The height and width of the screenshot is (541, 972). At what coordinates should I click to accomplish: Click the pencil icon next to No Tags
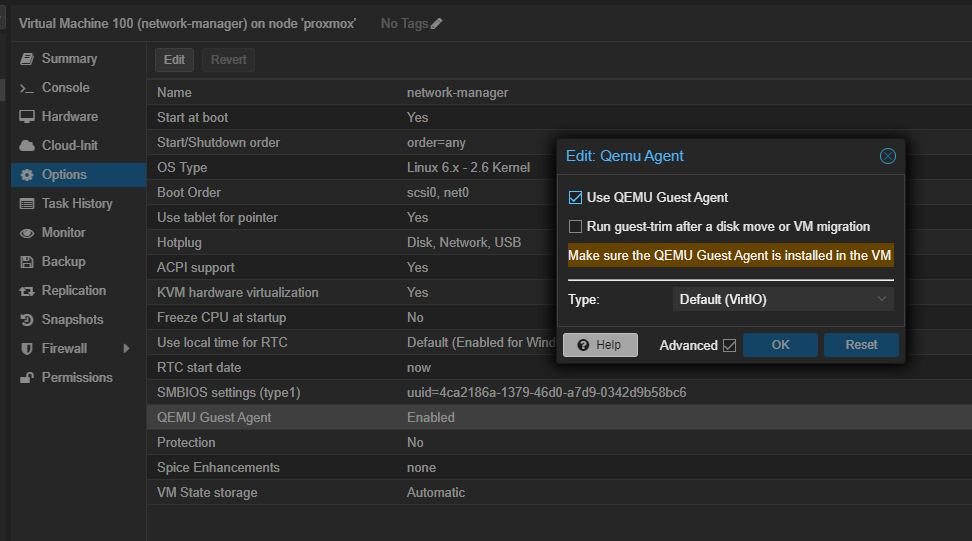(436, 23)
